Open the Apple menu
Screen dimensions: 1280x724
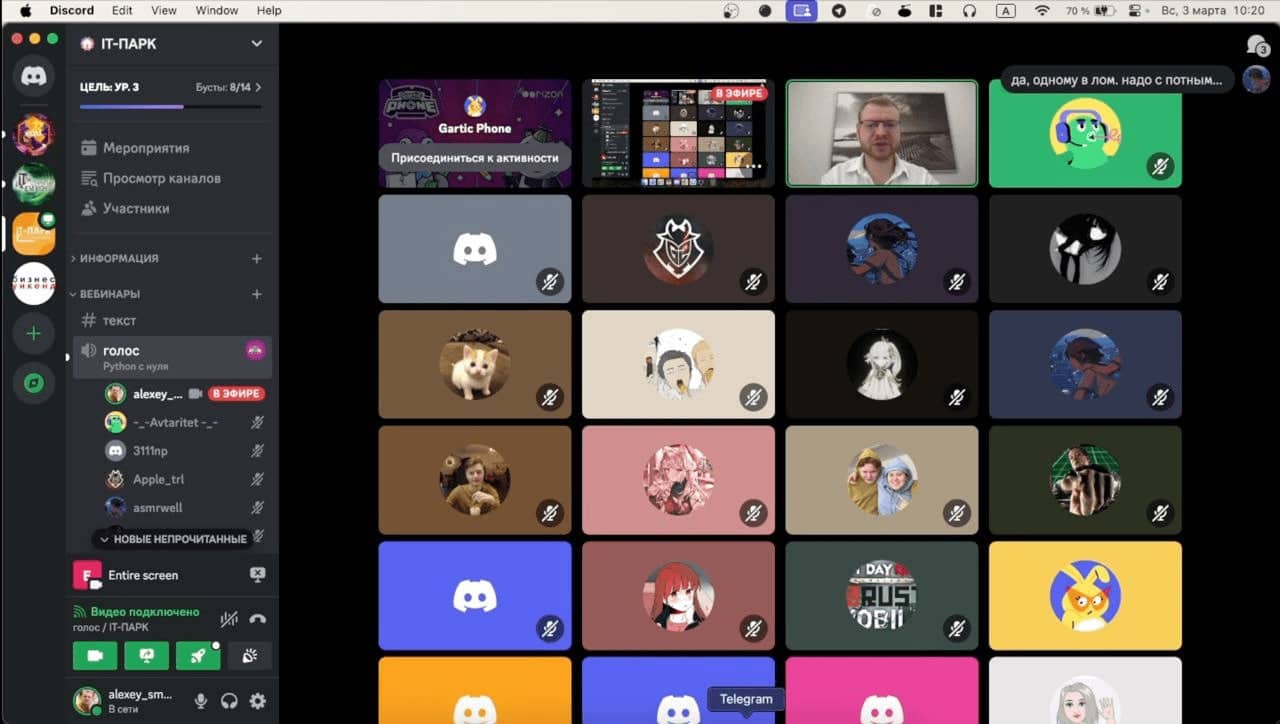25,11
